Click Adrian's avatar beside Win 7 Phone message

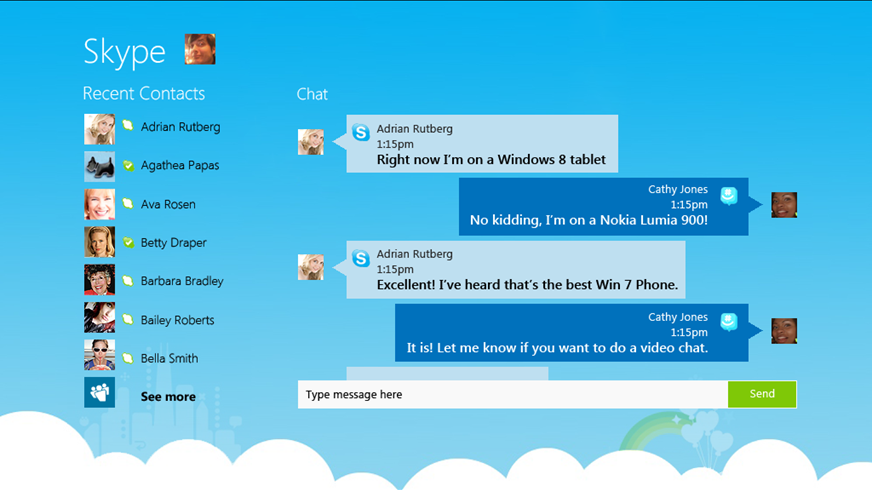[x=311, y=267]
